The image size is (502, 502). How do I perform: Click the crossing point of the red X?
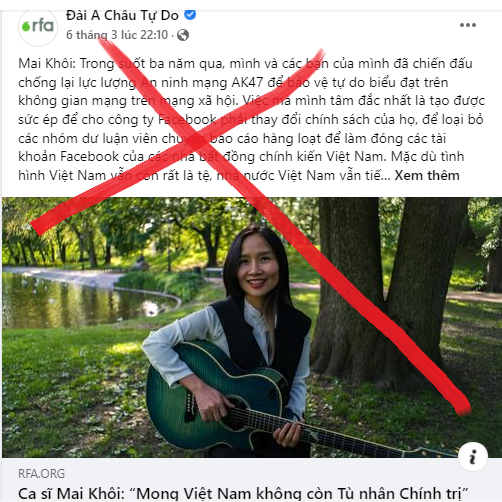pos(199,142)
